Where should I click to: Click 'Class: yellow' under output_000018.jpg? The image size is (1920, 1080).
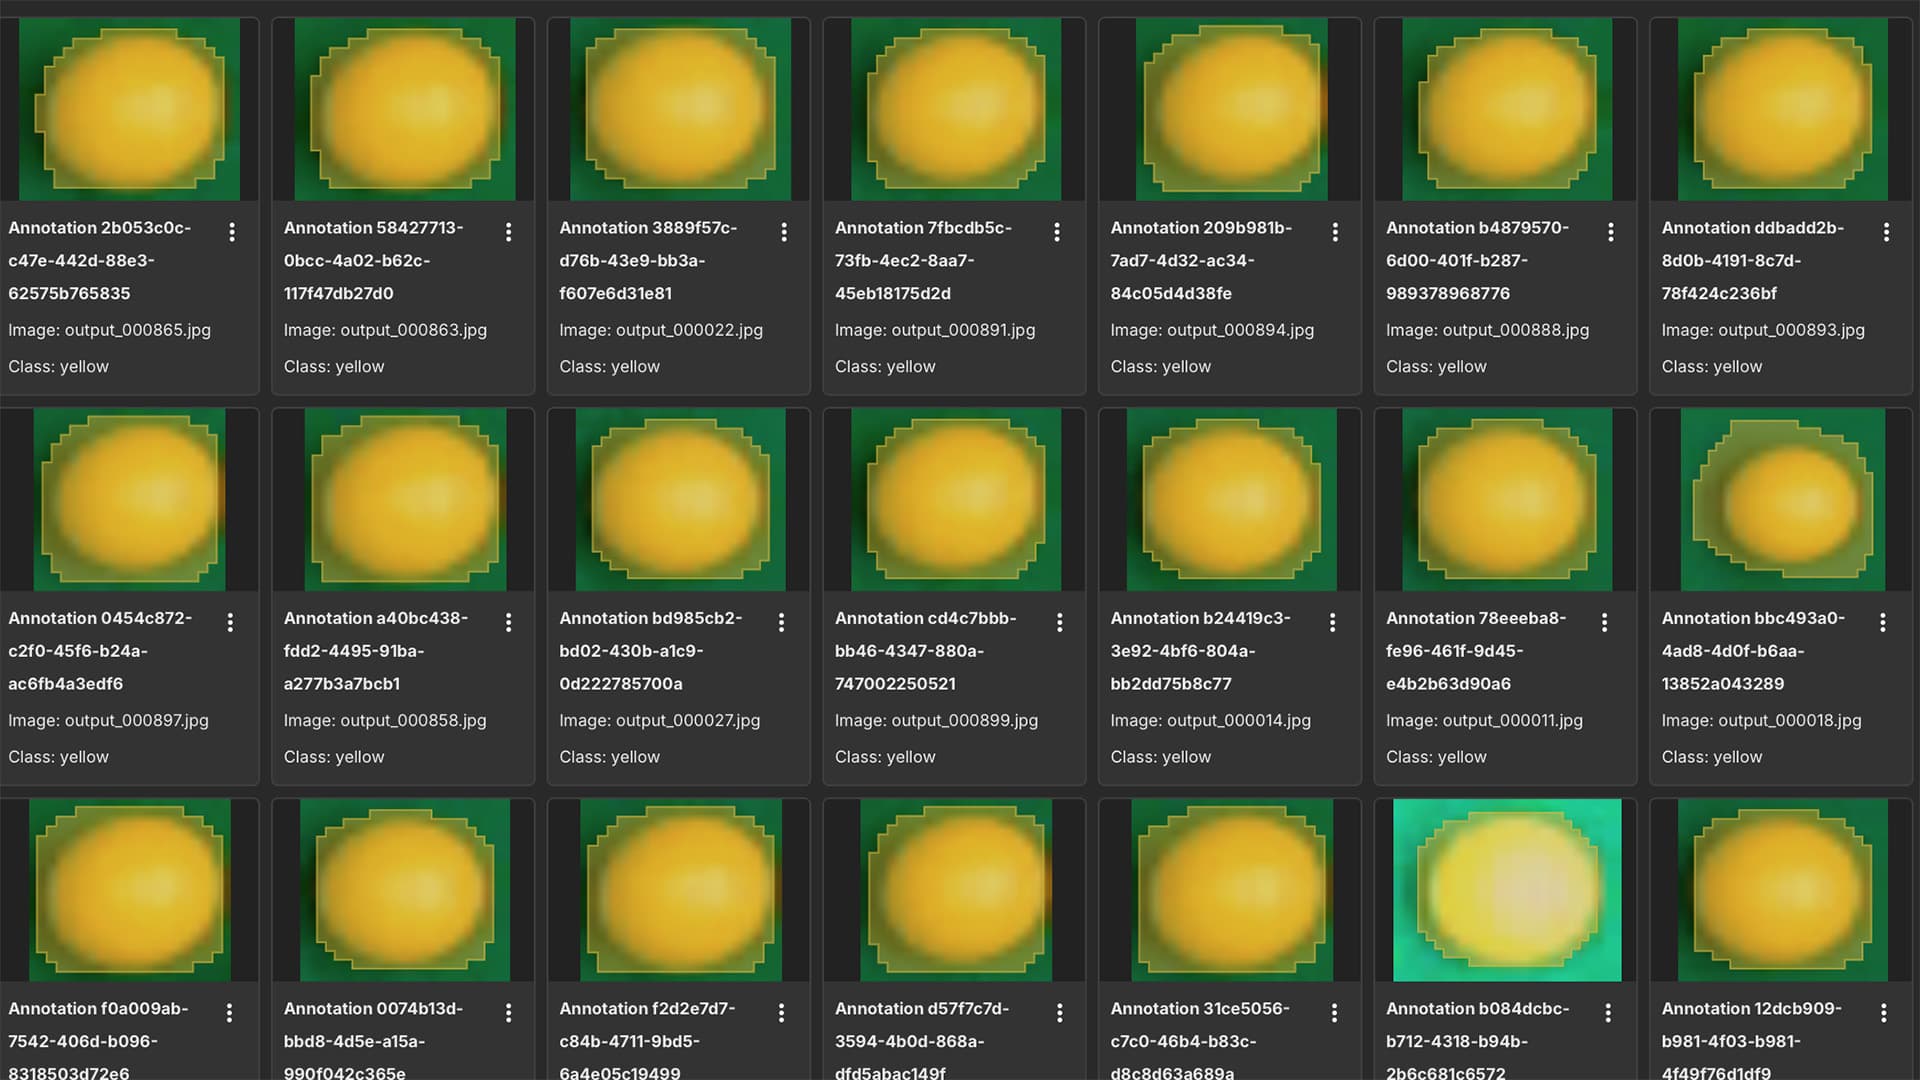tap(1712, 757)
